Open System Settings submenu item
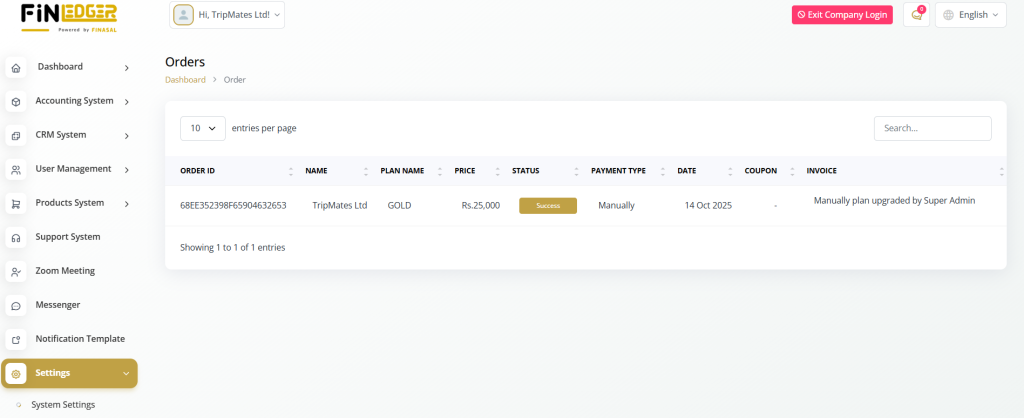 pos(63,405)
